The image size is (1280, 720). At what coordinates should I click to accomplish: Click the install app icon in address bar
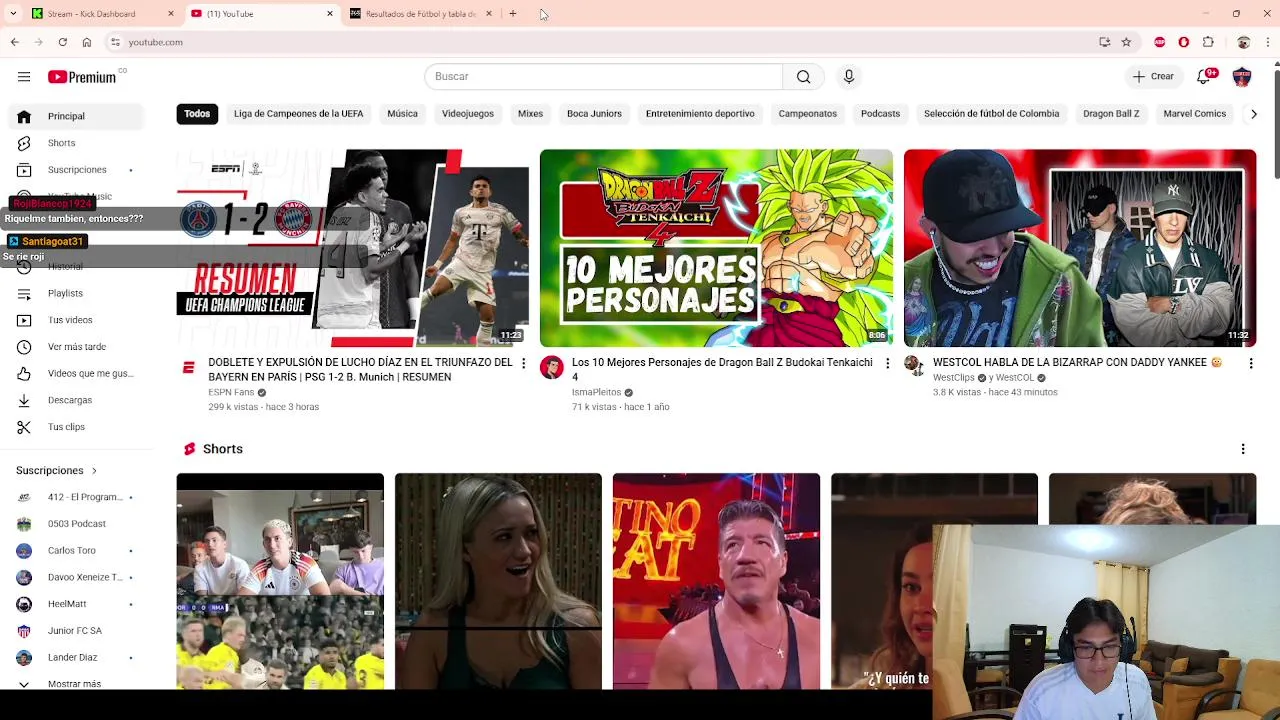[1104, 42]
